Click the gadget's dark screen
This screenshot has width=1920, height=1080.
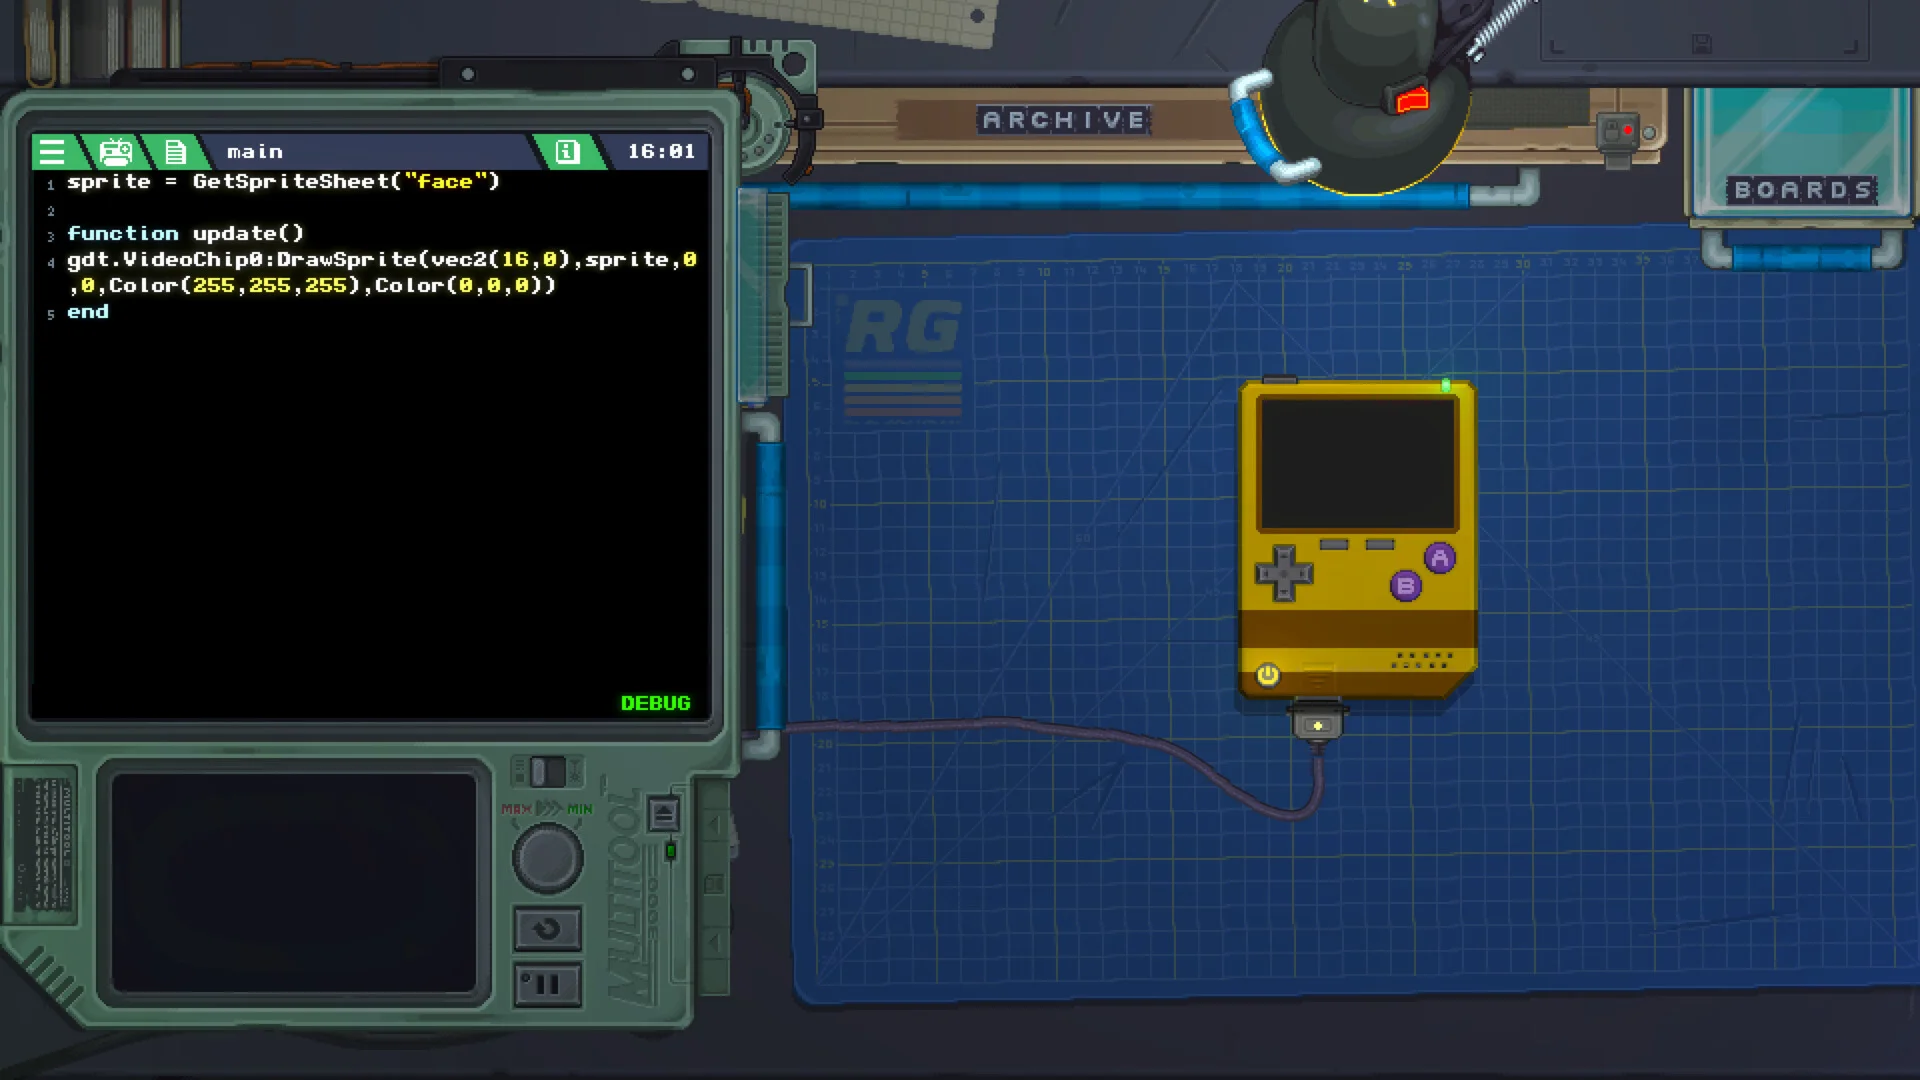pos(1357,464)
